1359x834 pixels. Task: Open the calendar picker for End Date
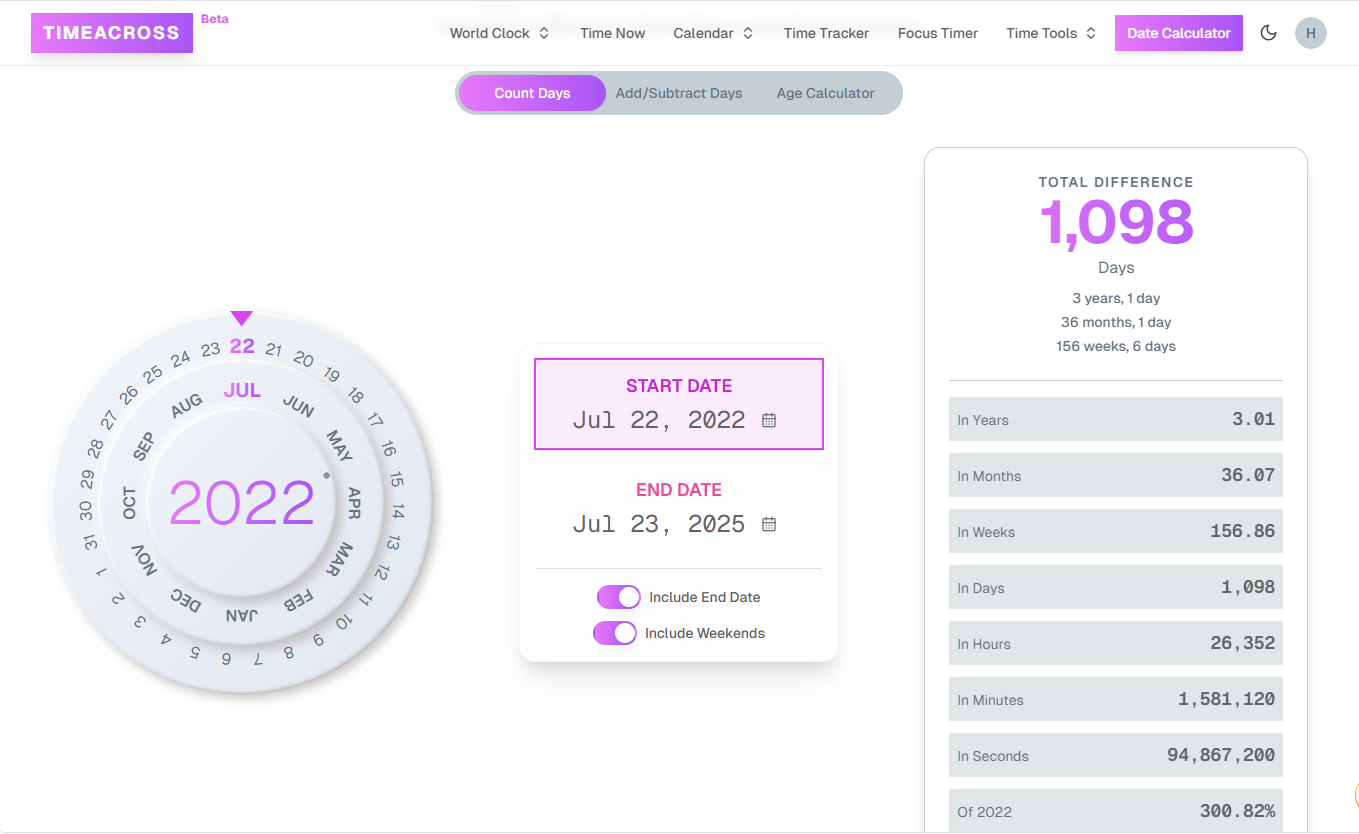(x=769, y=524)
